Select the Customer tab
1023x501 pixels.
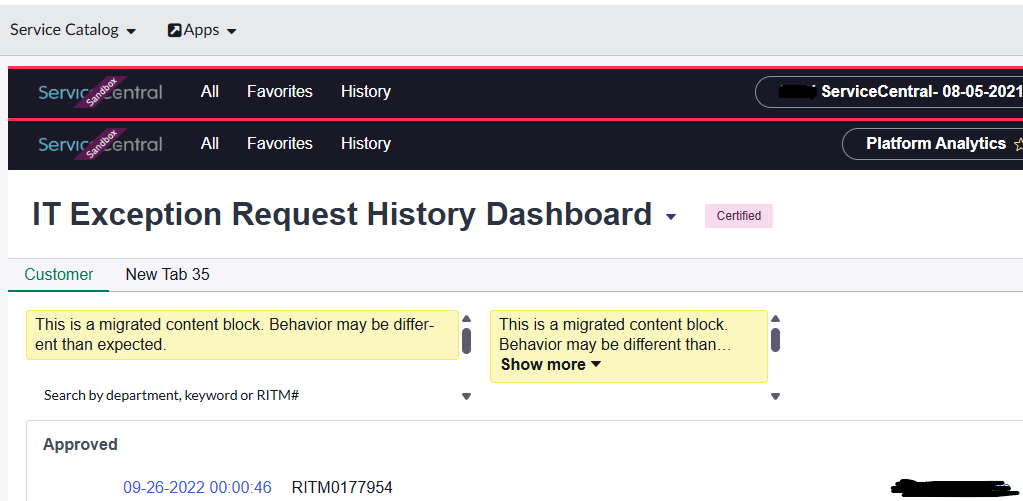click(x=59, y=274)
